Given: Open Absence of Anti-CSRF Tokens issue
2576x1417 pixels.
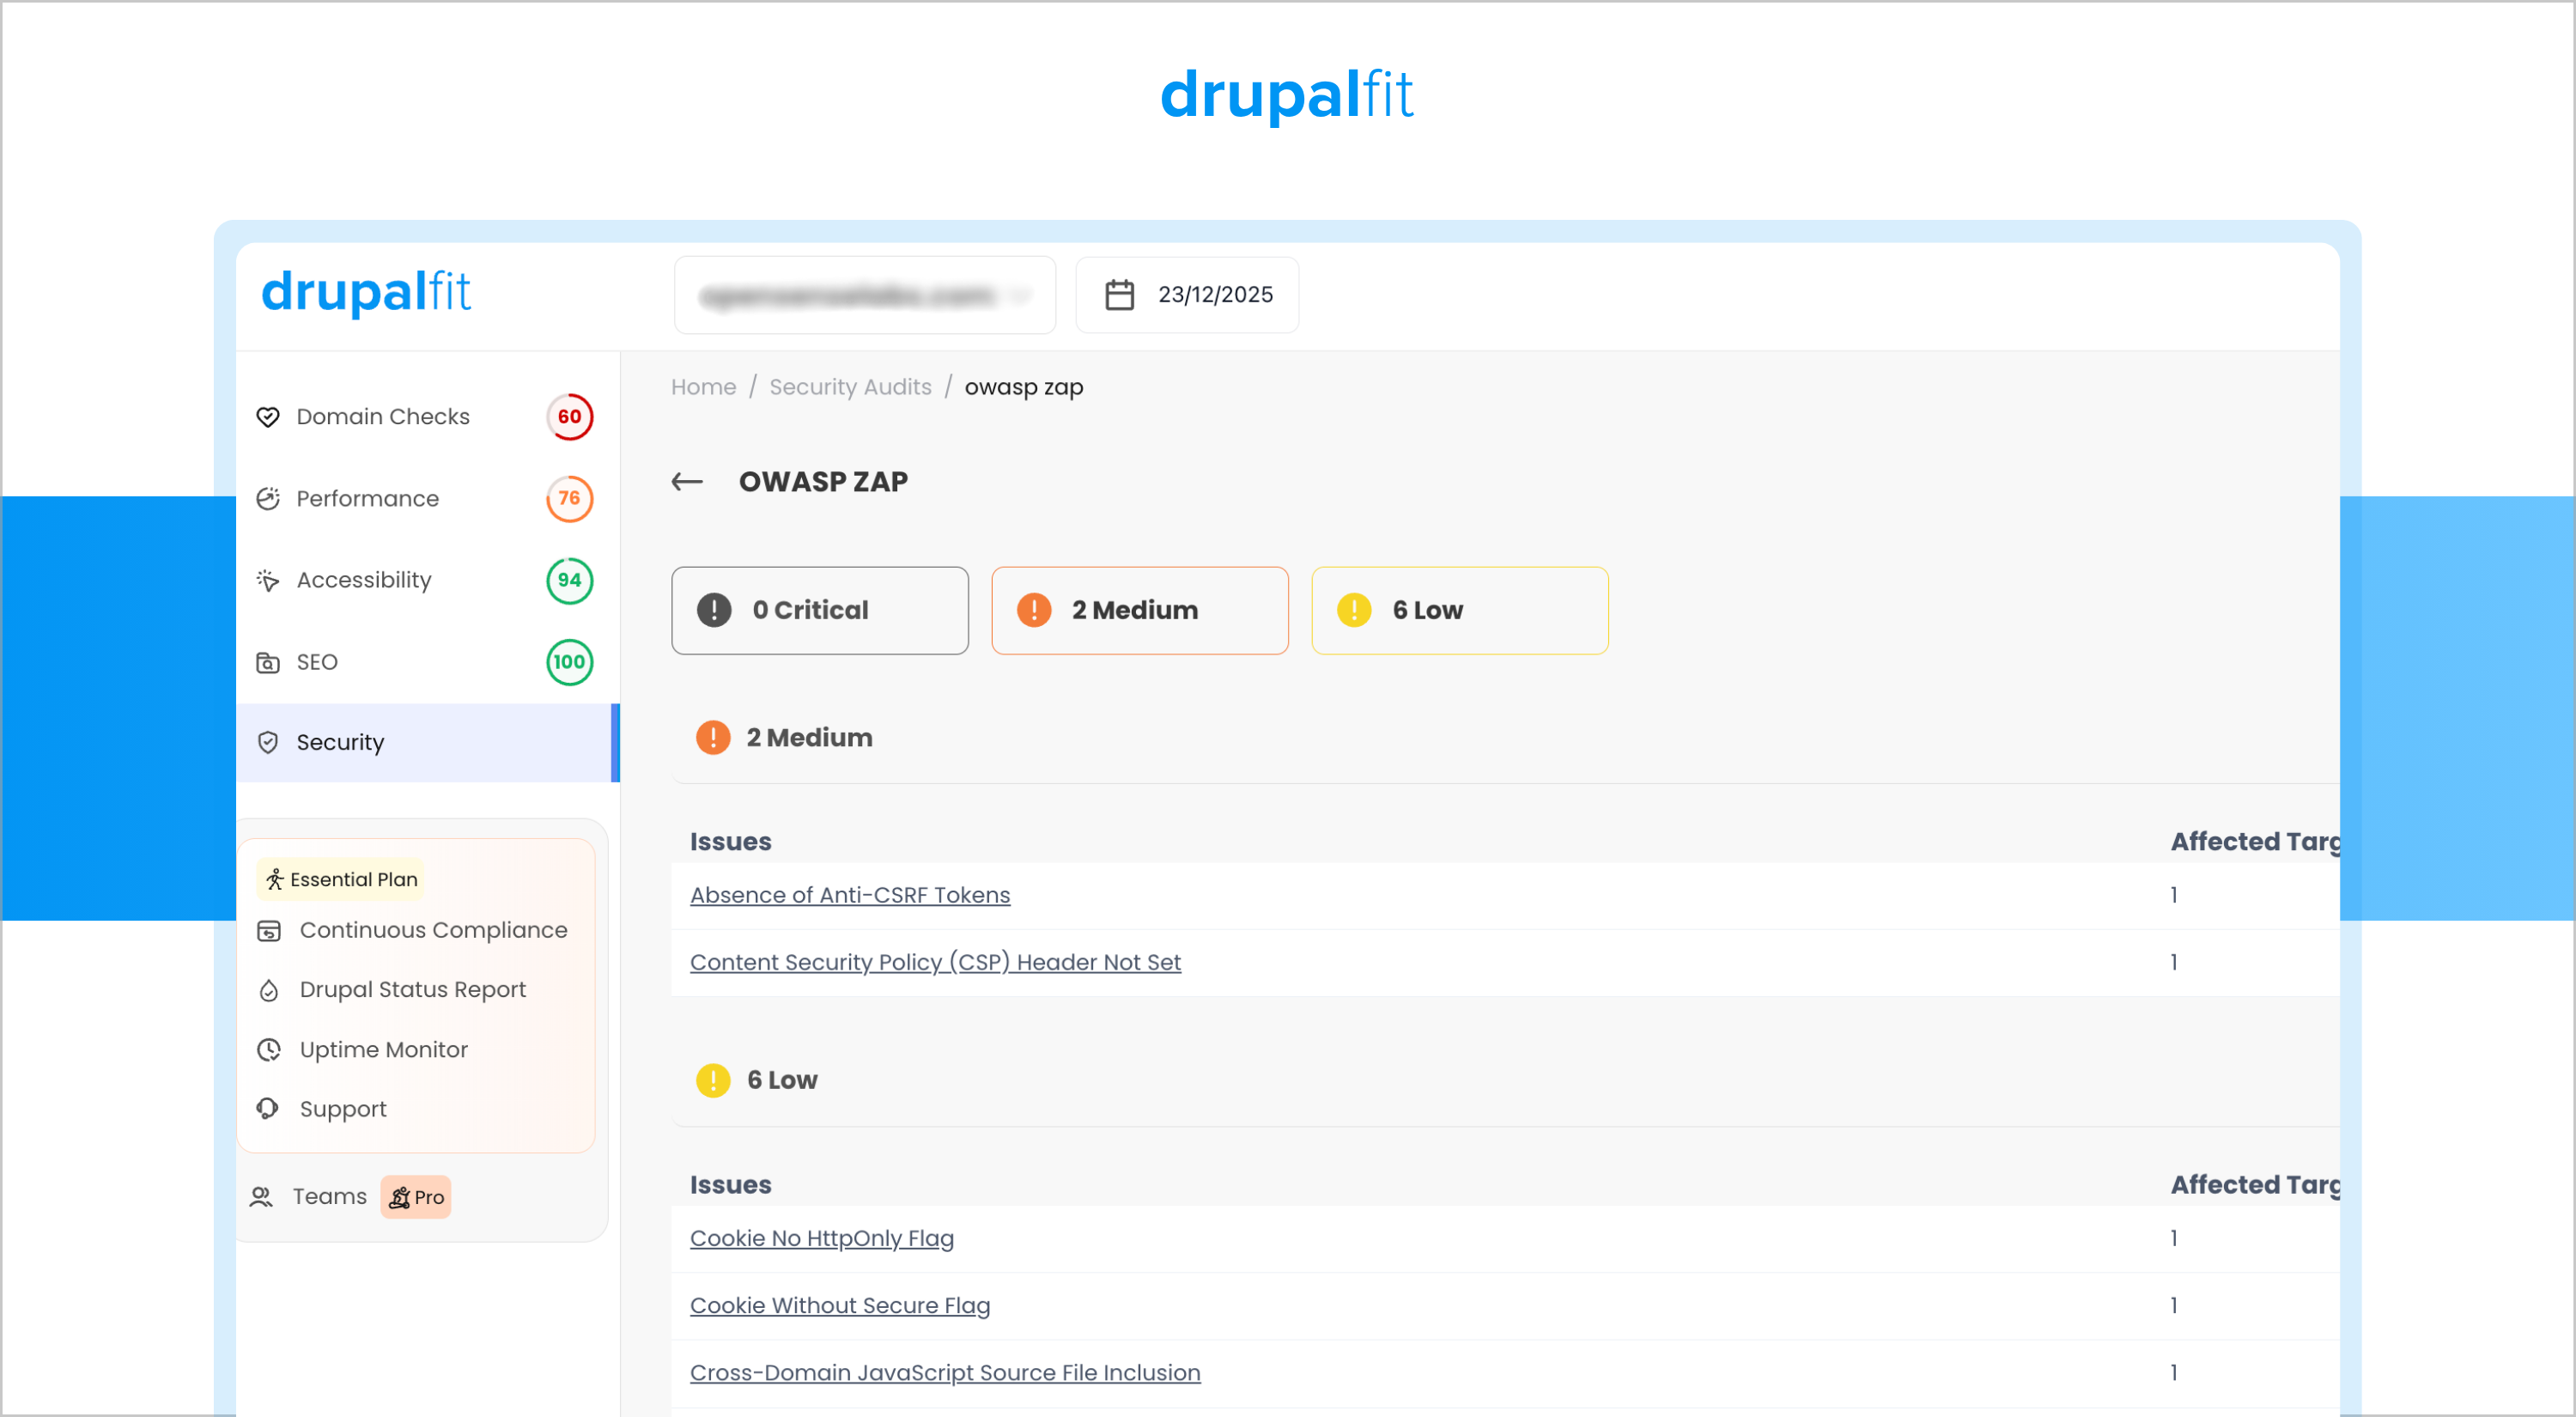Looking at the screenshot, I should point(850,896).
